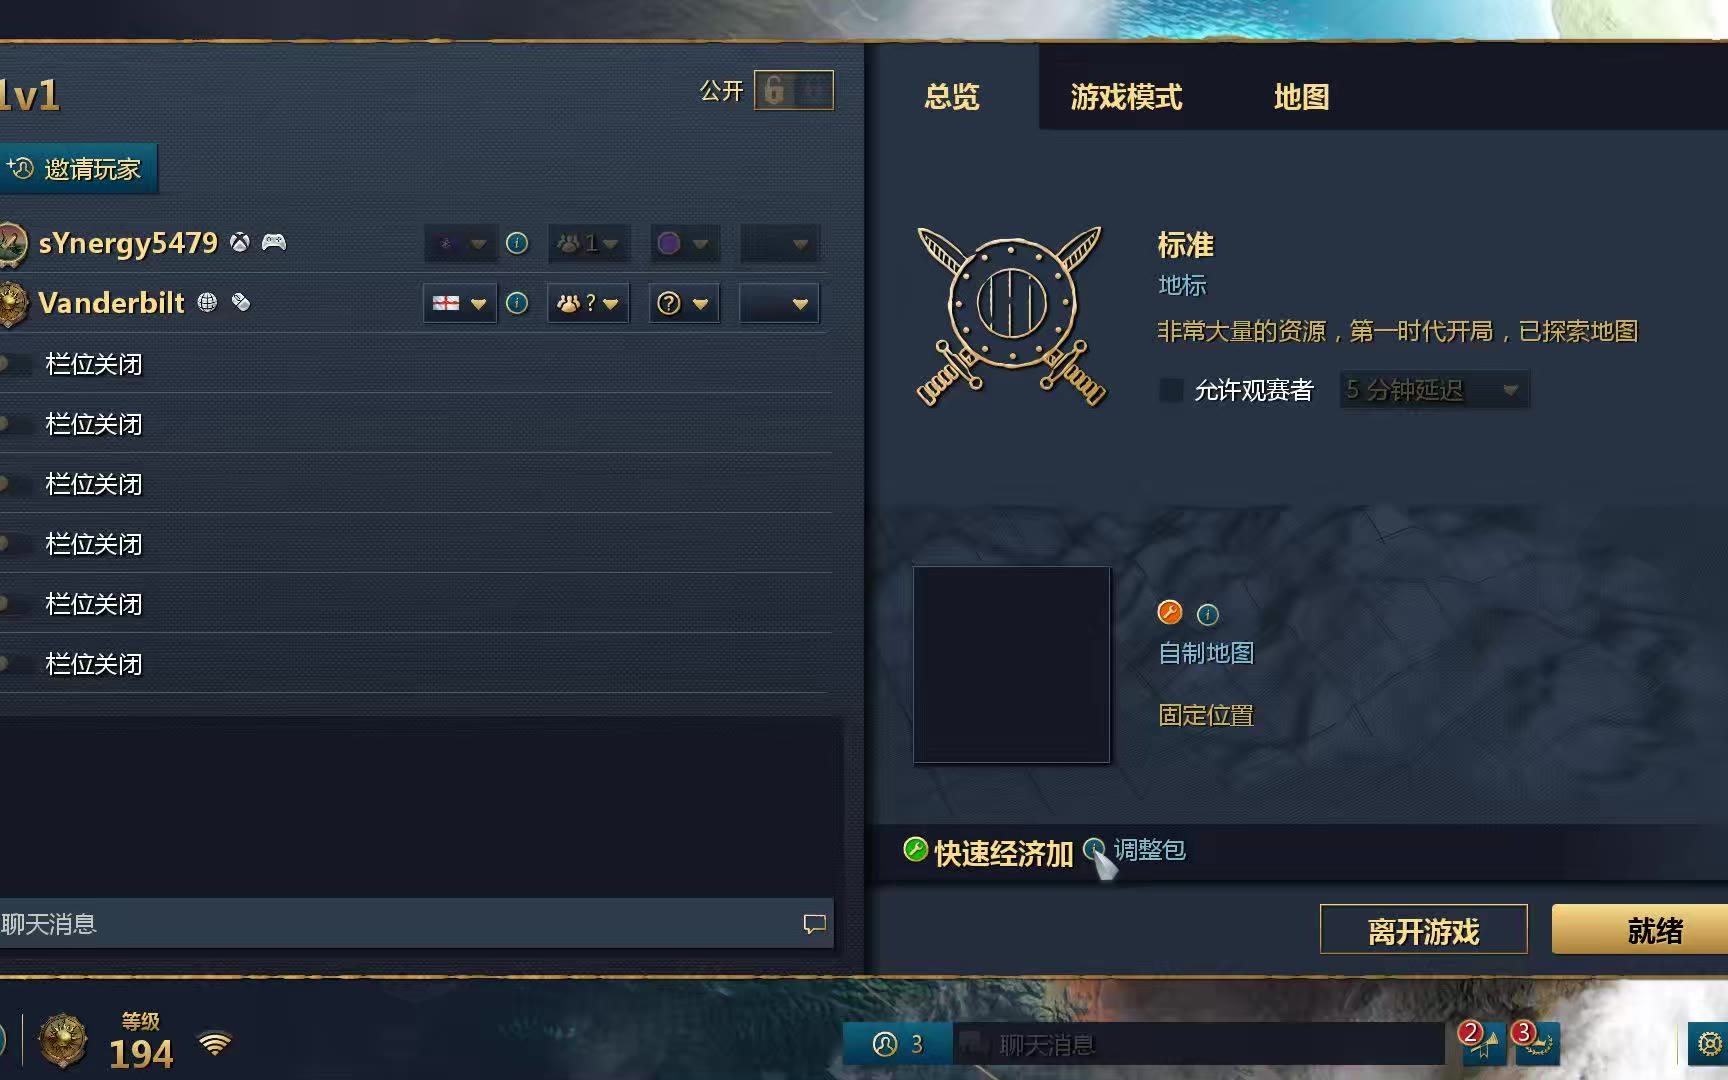Image resolution: width=1728 pixels, height=1080 pixels.
Task: Click the info icon next to the map wrench
Action: [x=1208, y=614]
